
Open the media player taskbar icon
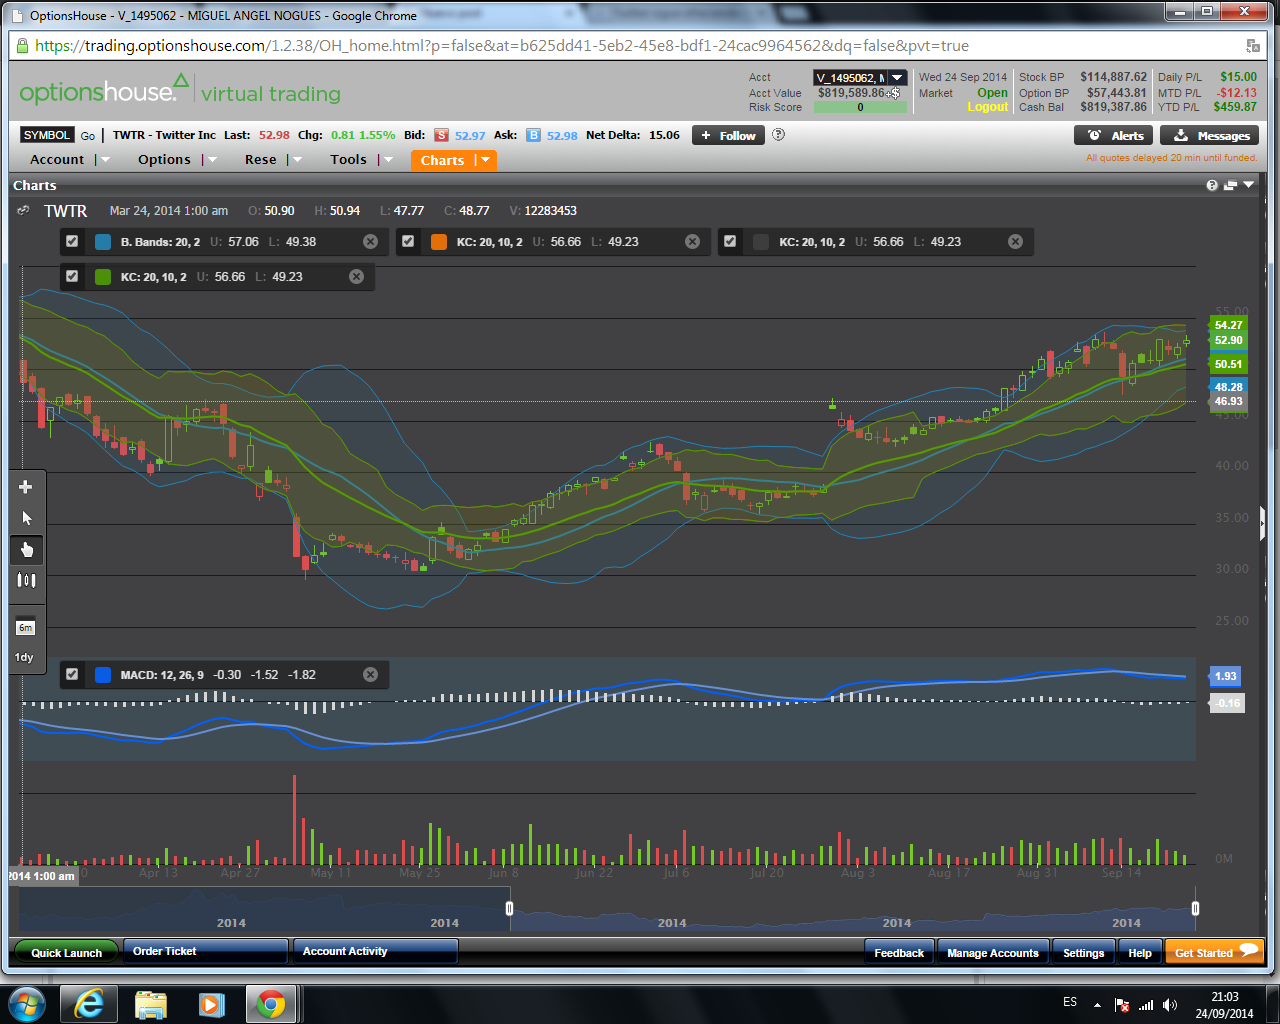pos(211,1004)
